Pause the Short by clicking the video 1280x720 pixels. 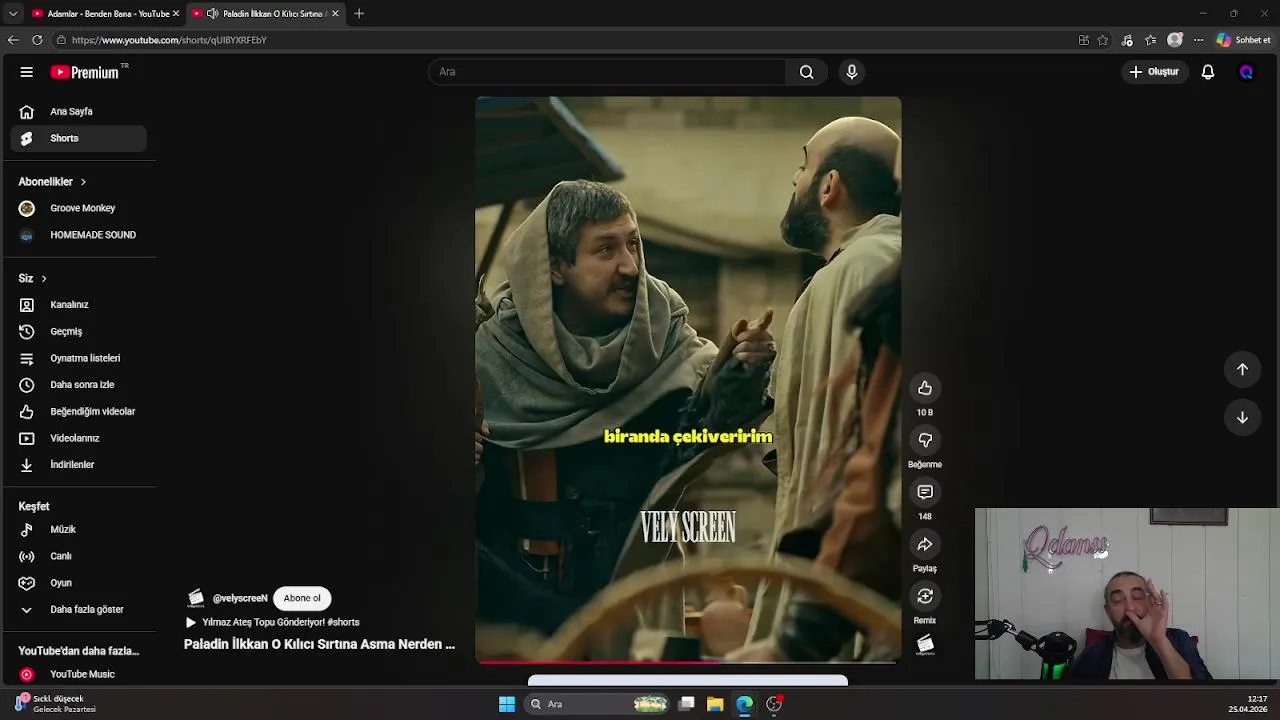688,379
